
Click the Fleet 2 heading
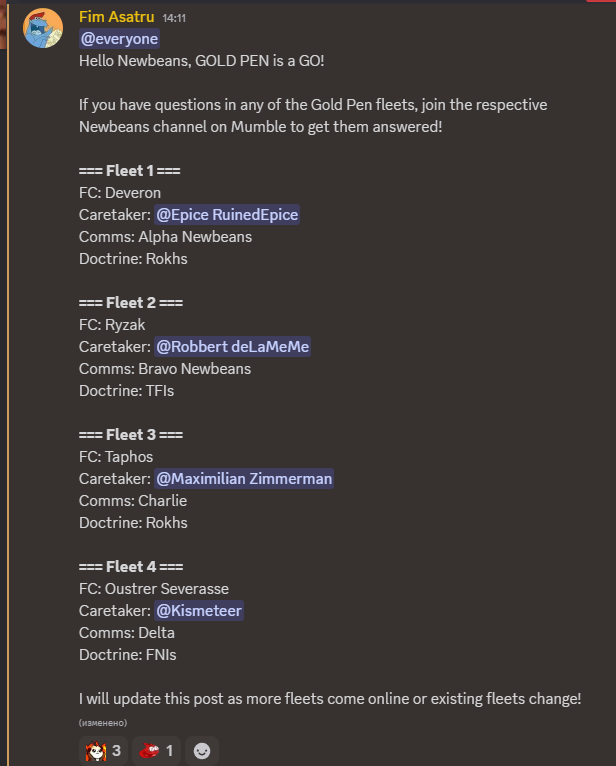tap(131, 303)
